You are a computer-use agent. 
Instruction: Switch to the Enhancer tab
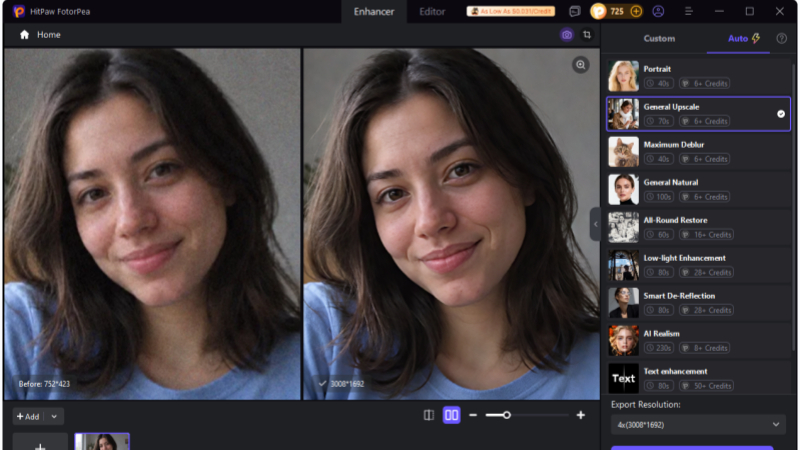374,11
